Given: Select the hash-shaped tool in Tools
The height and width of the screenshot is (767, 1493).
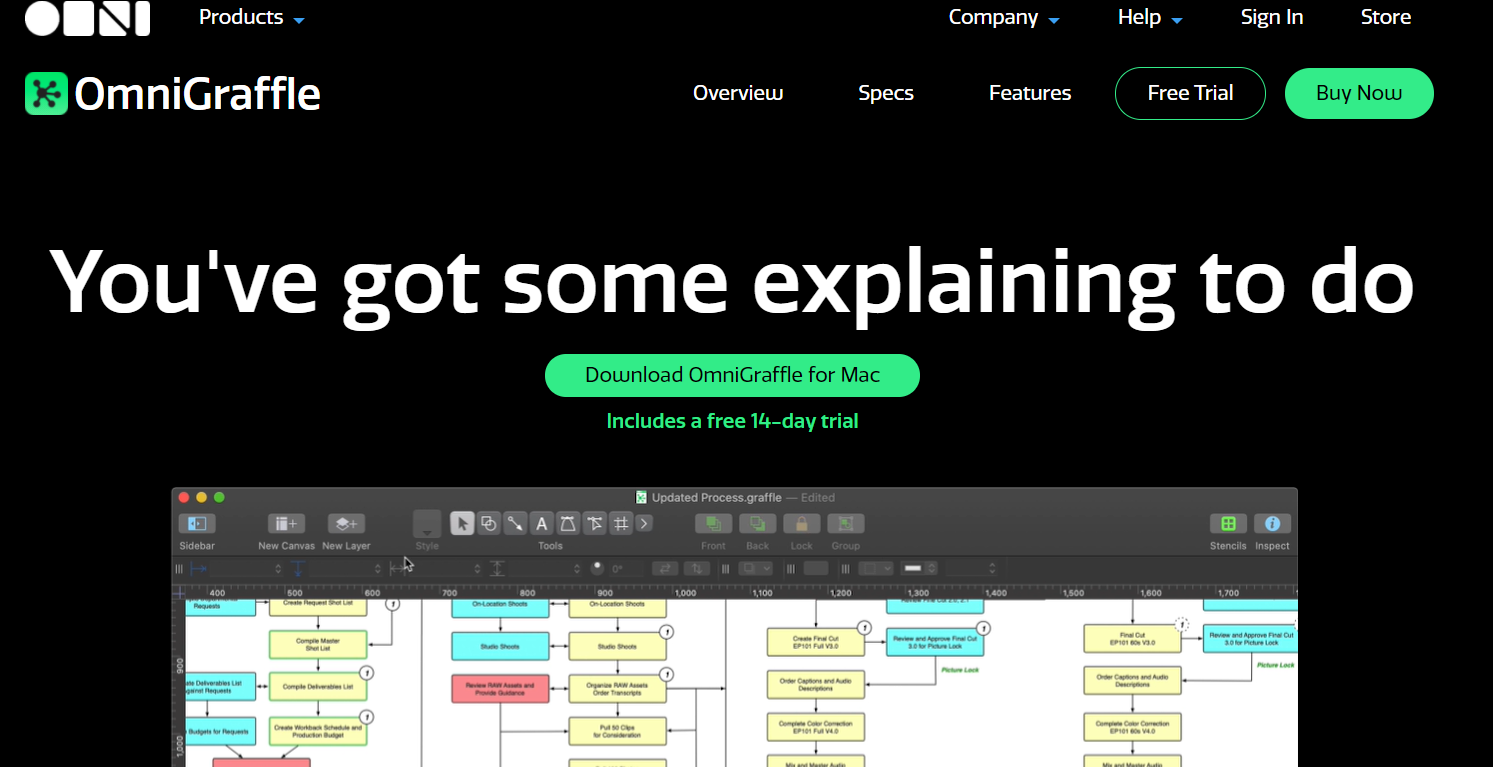Looking at the screenshot, I should [x=621, y=523].
